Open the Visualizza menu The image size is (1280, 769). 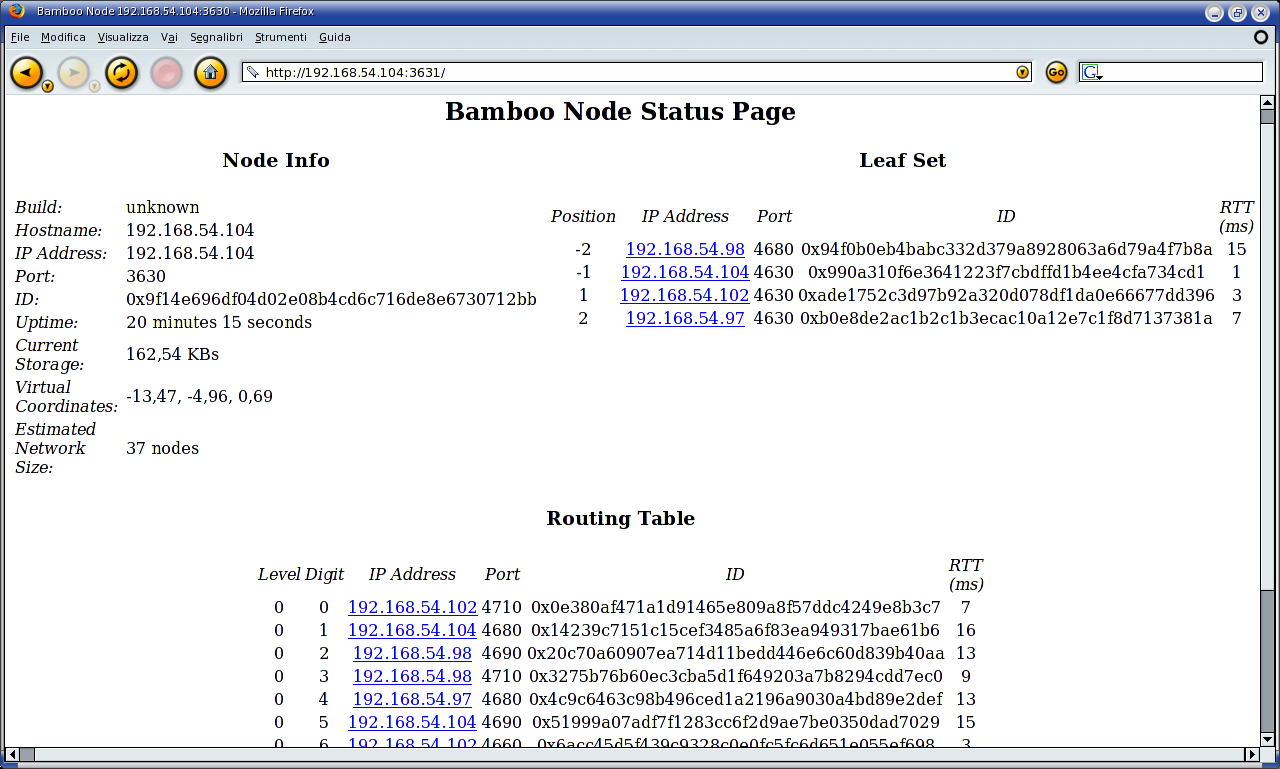click(x=123, y=37)
